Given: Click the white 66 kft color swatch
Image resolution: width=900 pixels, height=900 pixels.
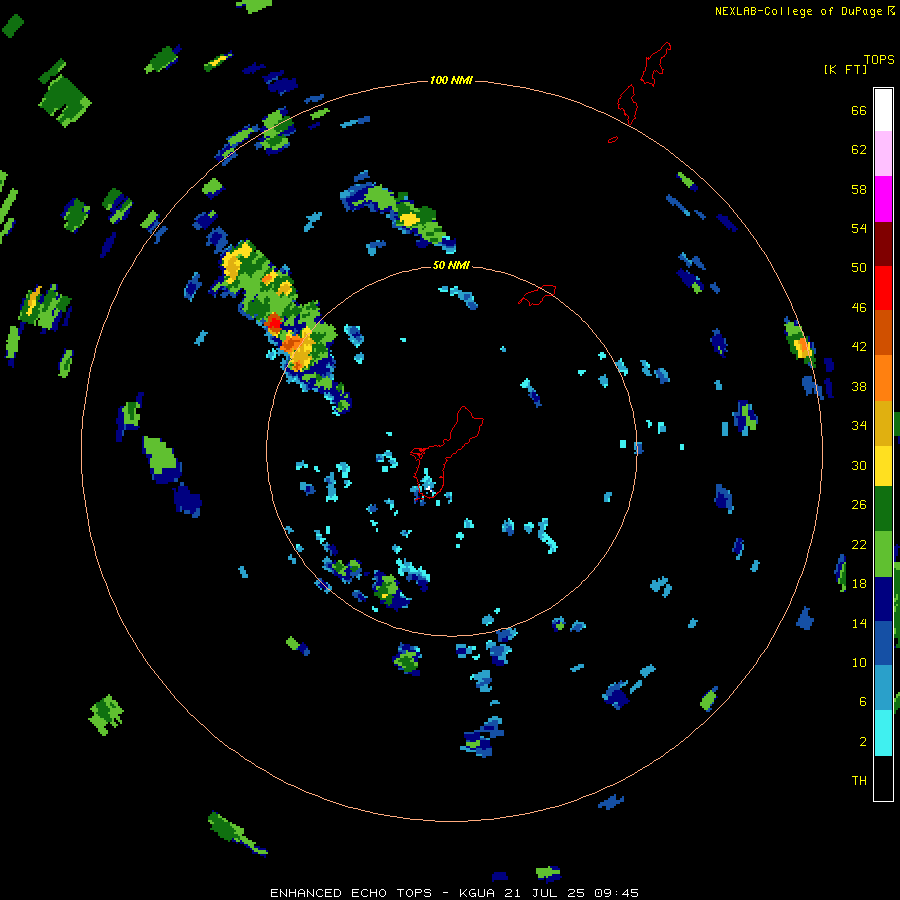Looking at the screenshot, I should [883, 110].
